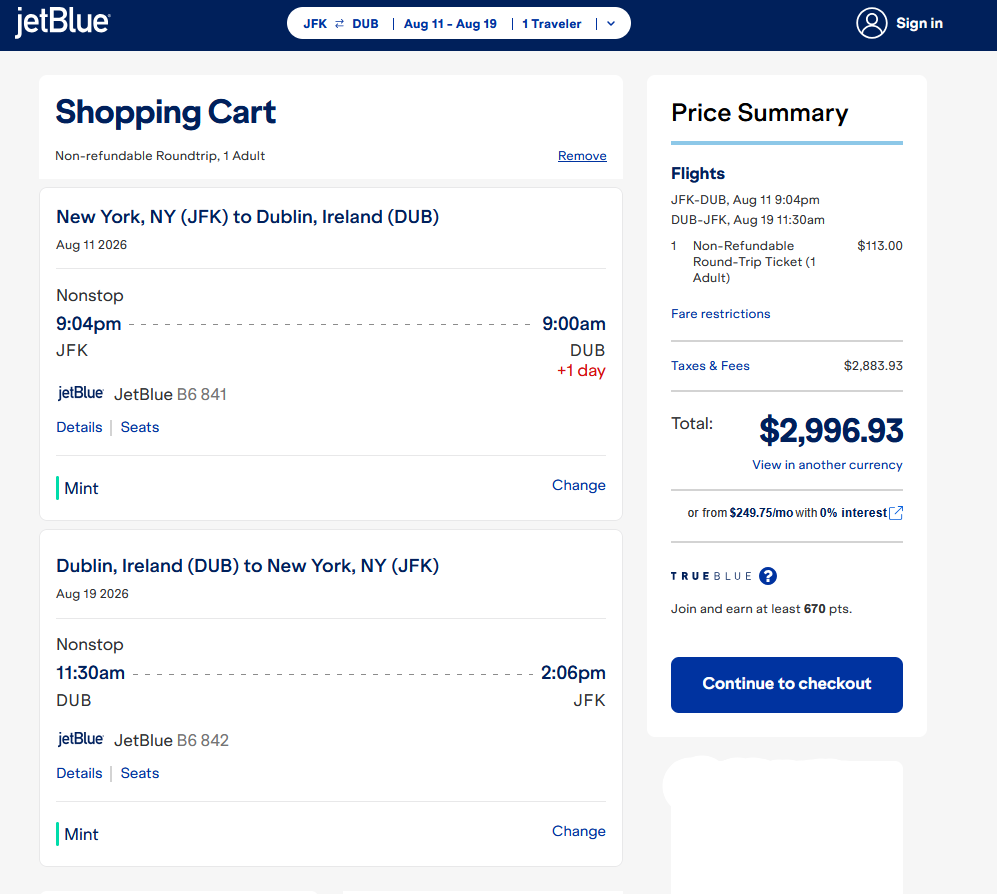The width and height of the screenshot is (997, 894).
Task: Click 1 Traveler in header search pill
Action: (551, 24)
